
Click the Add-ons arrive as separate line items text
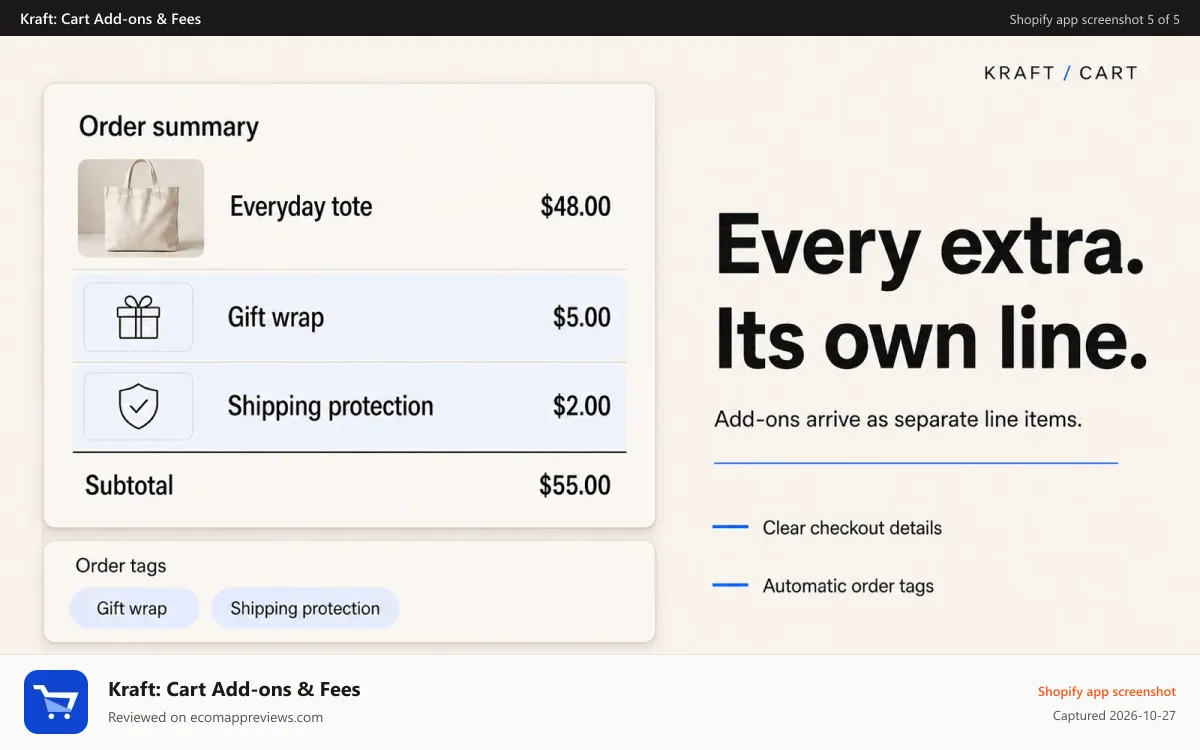tap(898, 420)
